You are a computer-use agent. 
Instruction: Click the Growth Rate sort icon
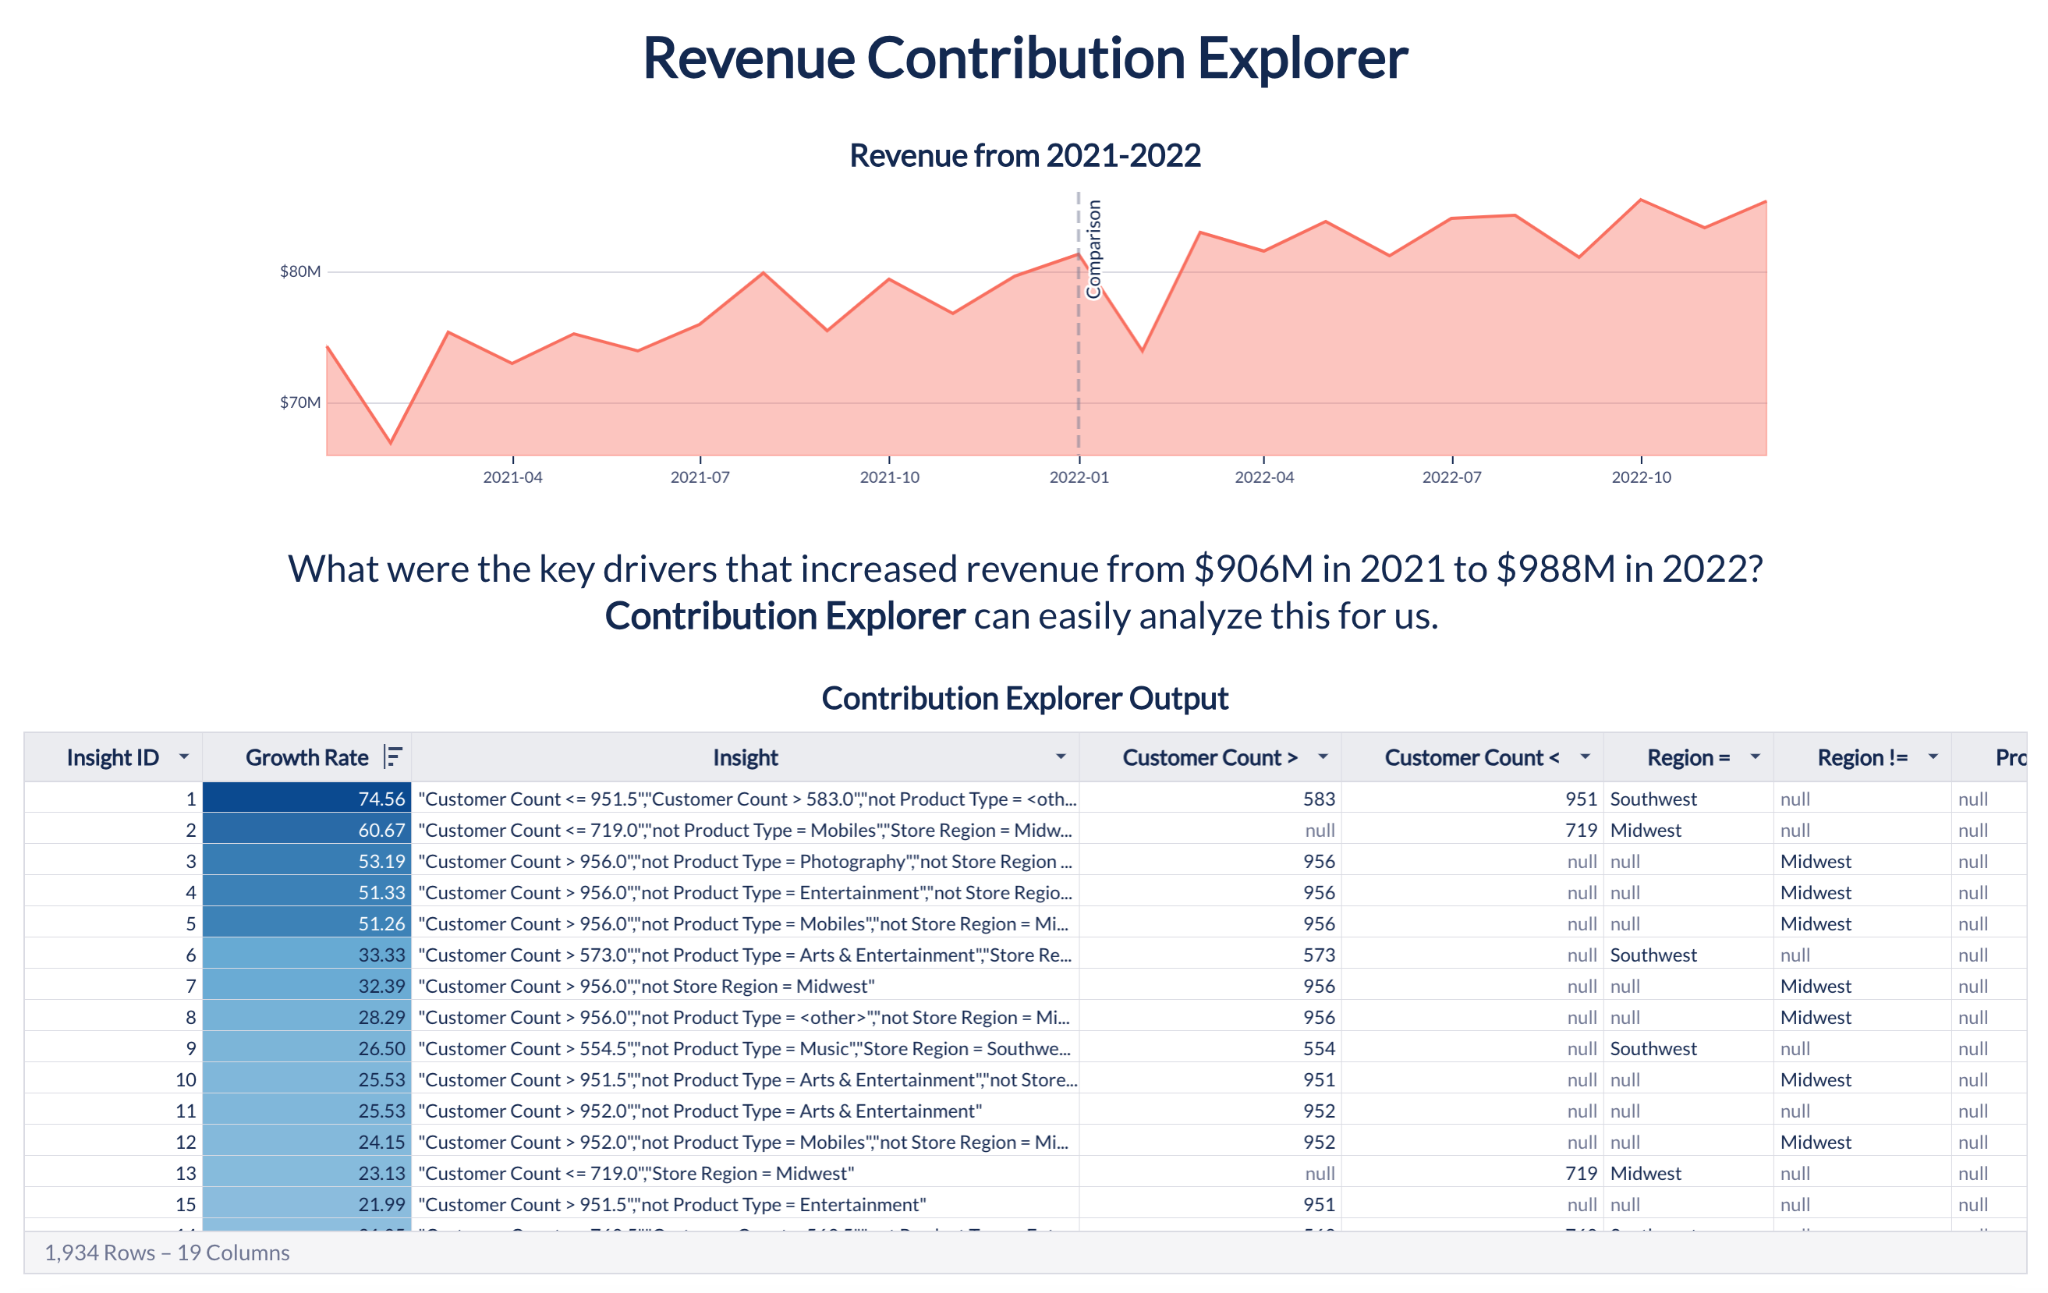[393, 757]
